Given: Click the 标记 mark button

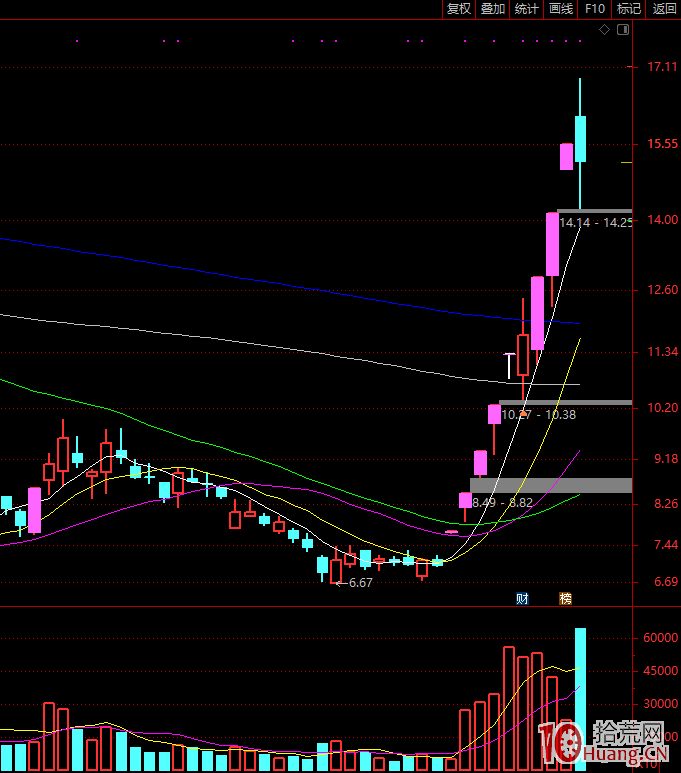Looking at the screenshot, I should (629, 9).
